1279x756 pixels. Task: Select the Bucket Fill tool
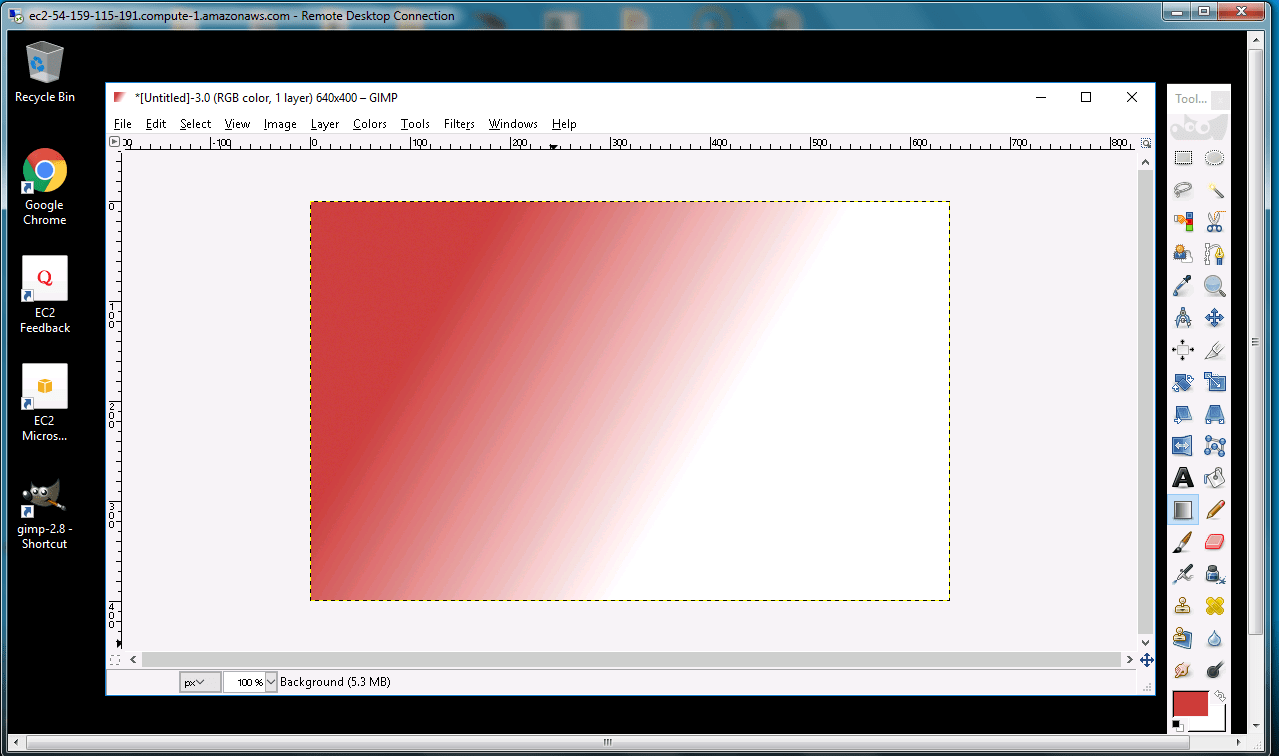coord(1215,478)
